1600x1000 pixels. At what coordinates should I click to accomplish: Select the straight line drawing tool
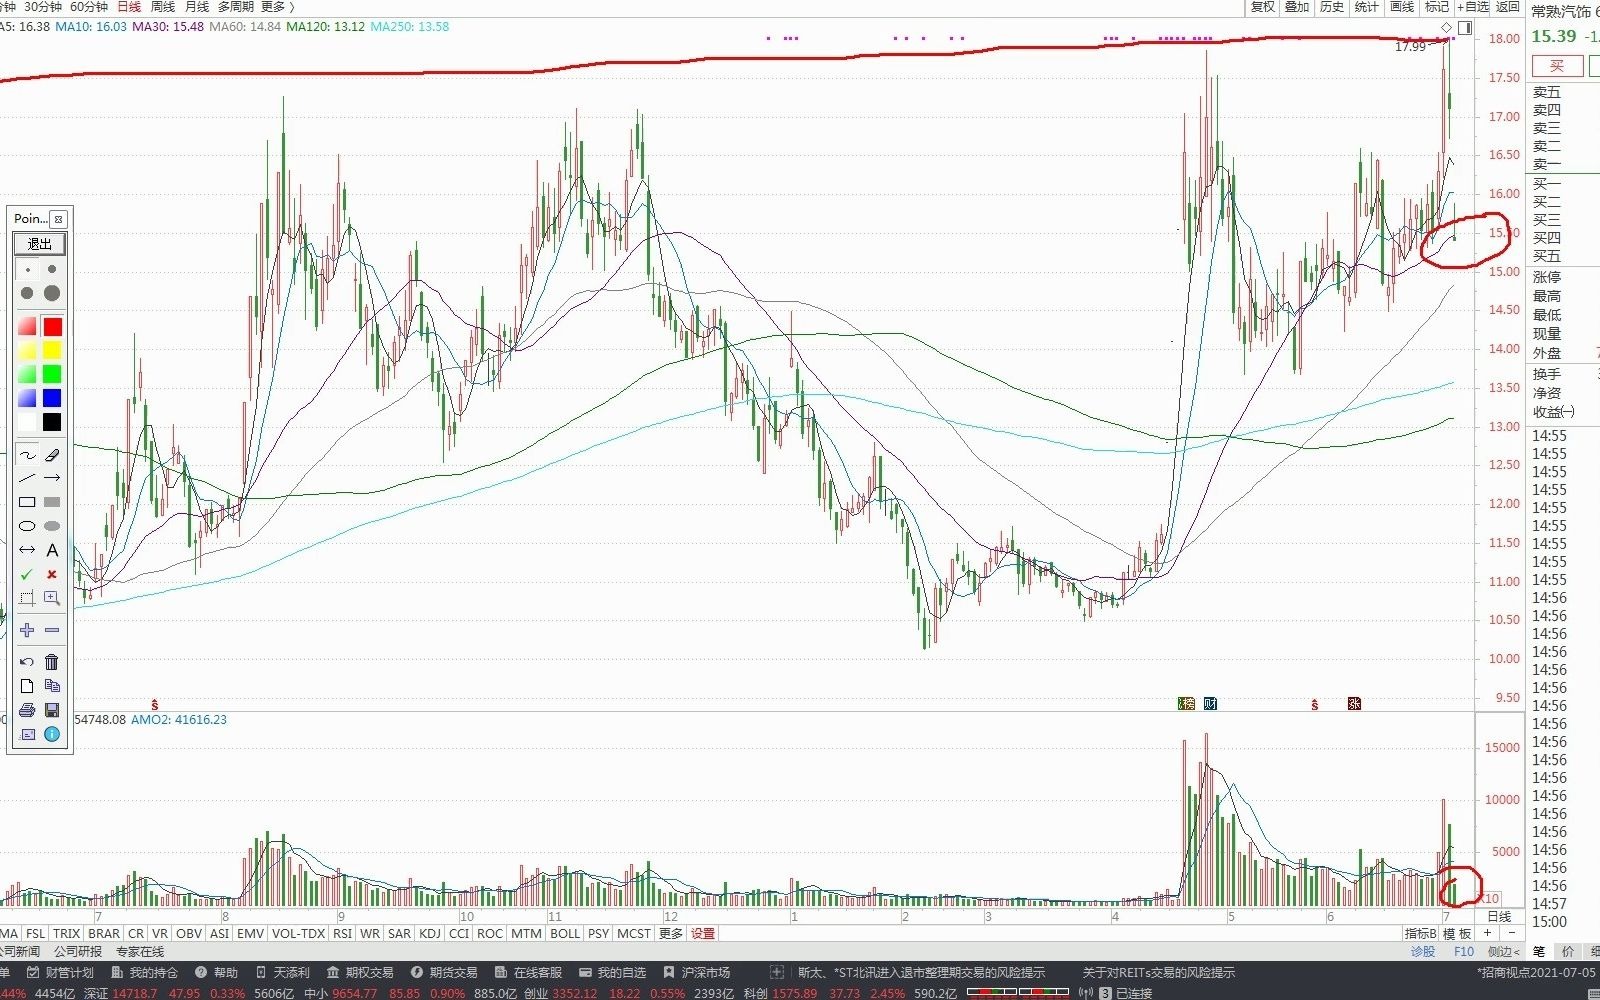[x=27, y=478]
